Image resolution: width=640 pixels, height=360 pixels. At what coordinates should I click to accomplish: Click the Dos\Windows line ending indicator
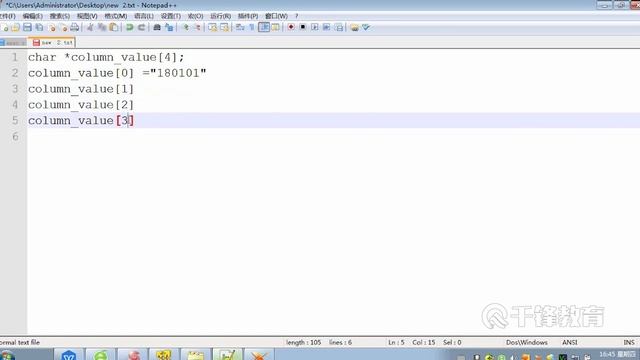tap(527, 342)
